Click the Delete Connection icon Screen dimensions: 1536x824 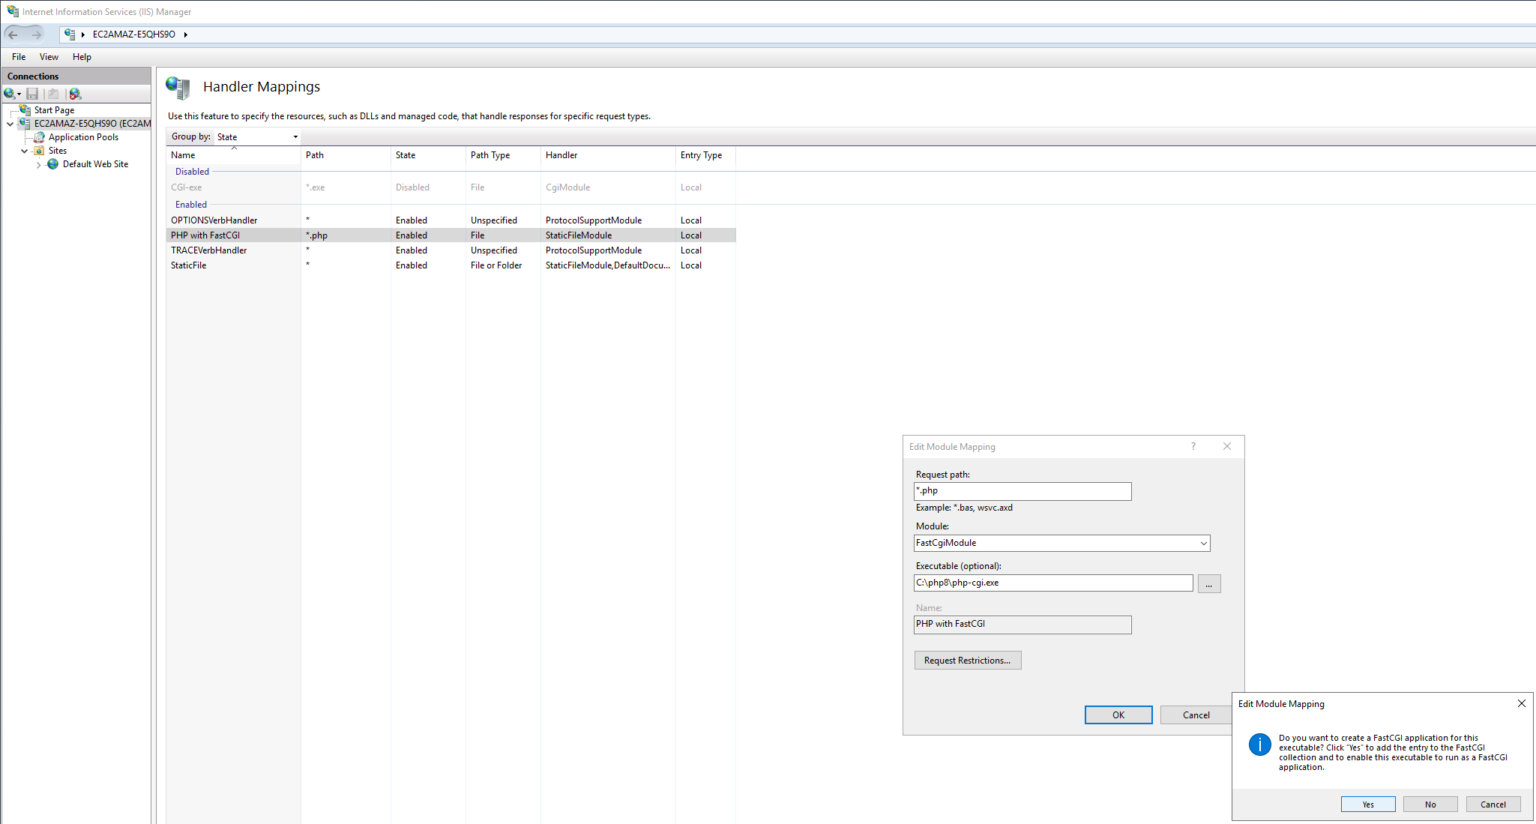coord(74,95)
